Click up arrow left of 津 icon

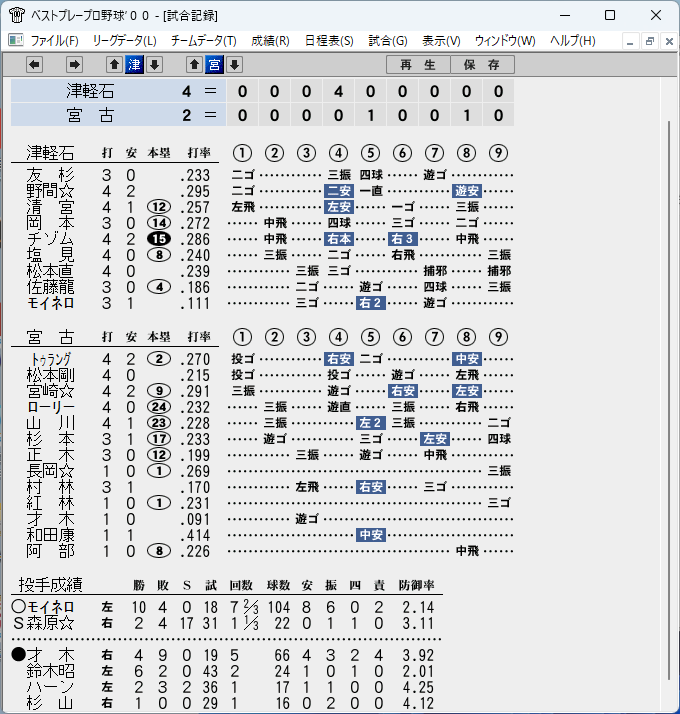tap(114, 65)
